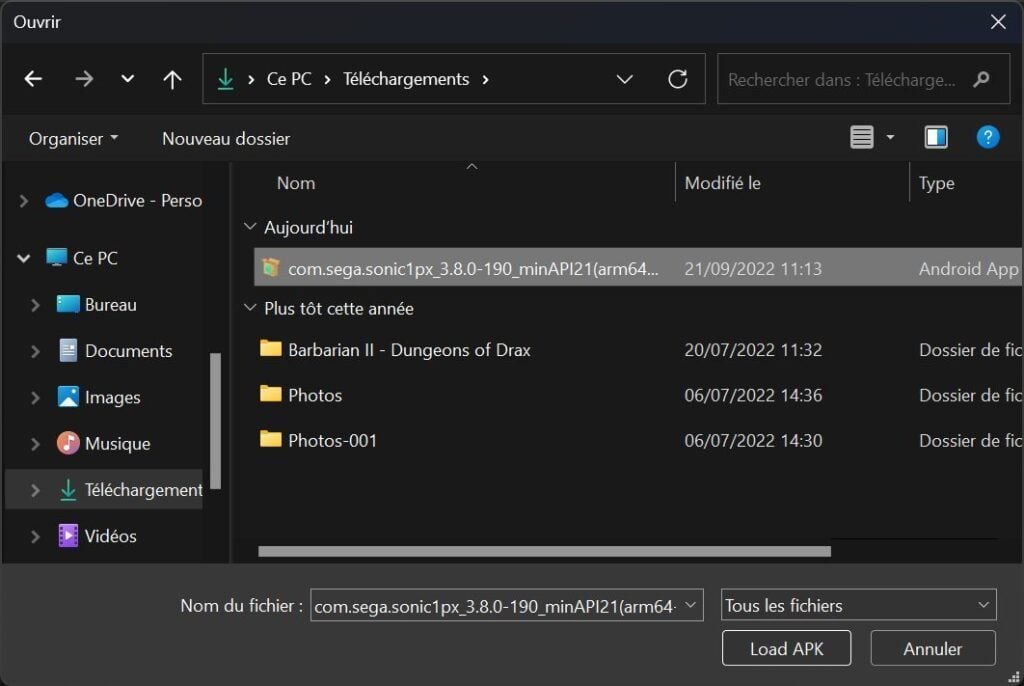Screen dimensions: 1024x686
Task: Expand the Images tree node
Action: (x=35, y=397)
